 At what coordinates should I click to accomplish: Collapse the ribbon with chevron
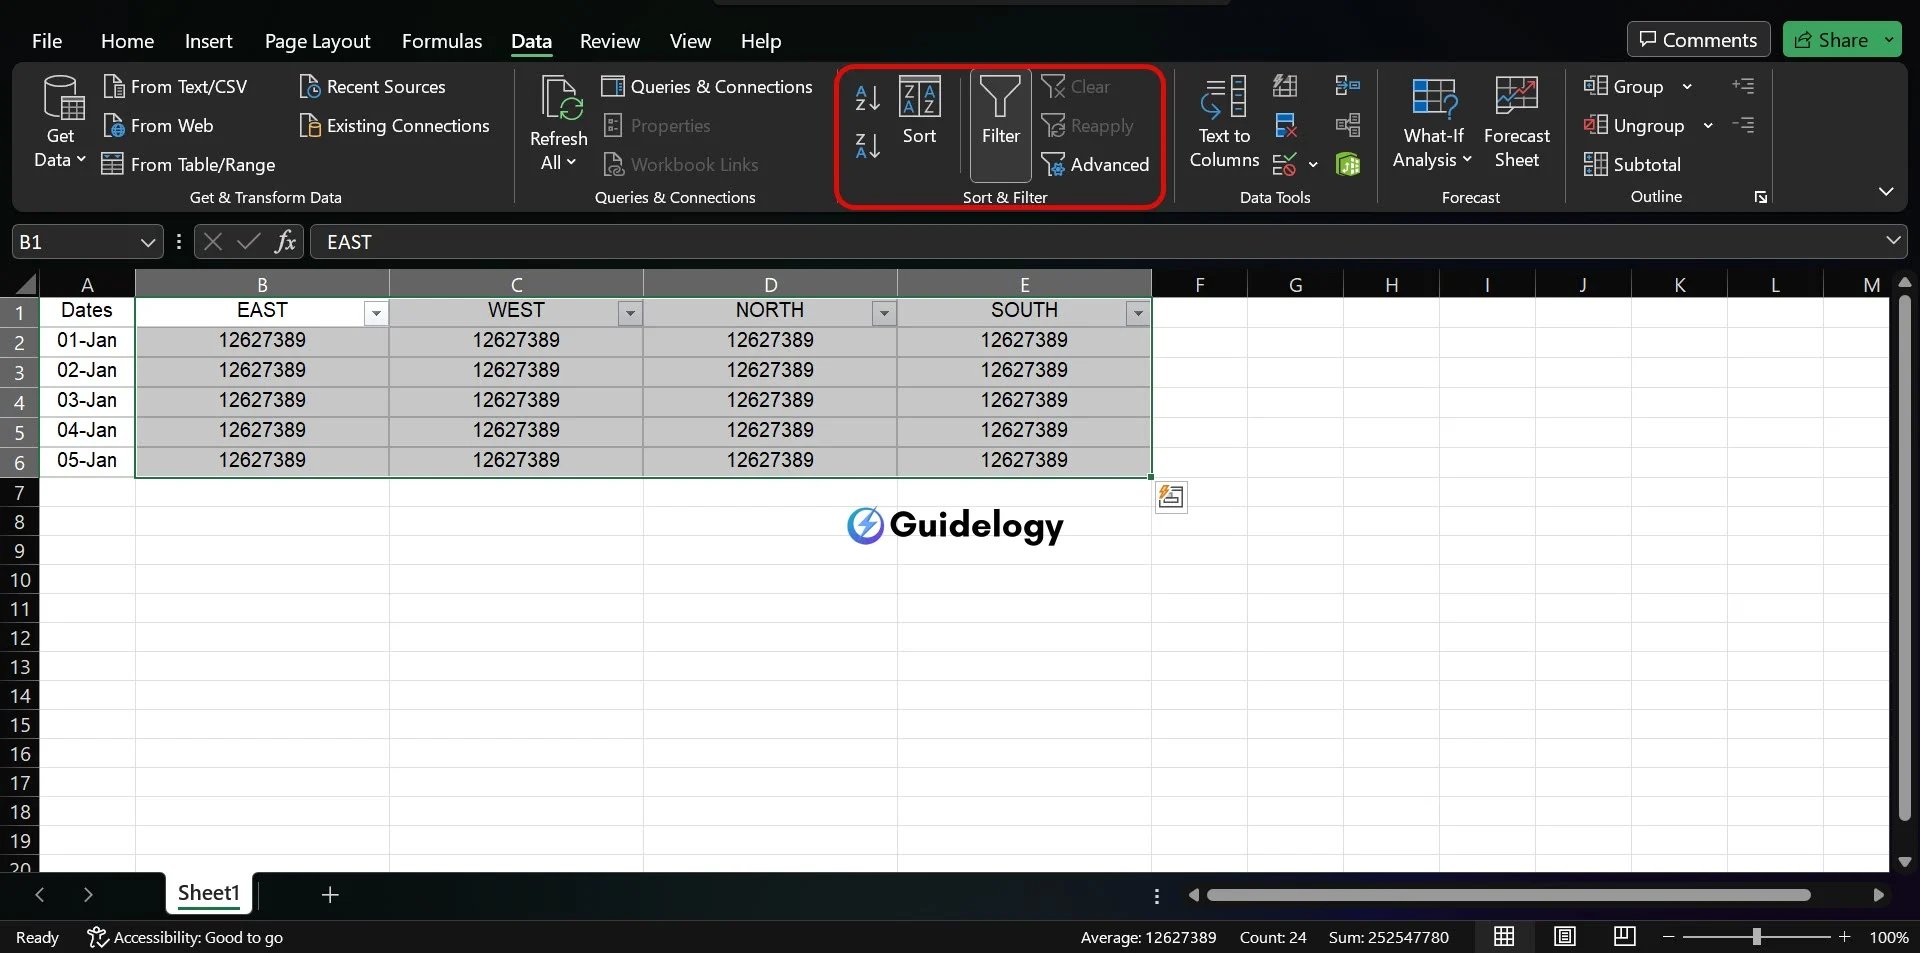[1886, 191]
